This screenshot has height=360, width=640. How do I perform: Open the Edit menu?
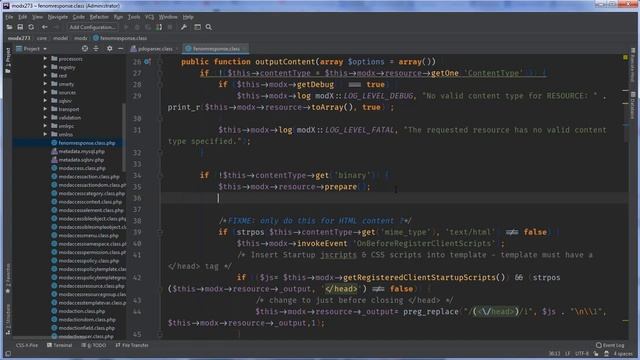(x=22, y=17)
